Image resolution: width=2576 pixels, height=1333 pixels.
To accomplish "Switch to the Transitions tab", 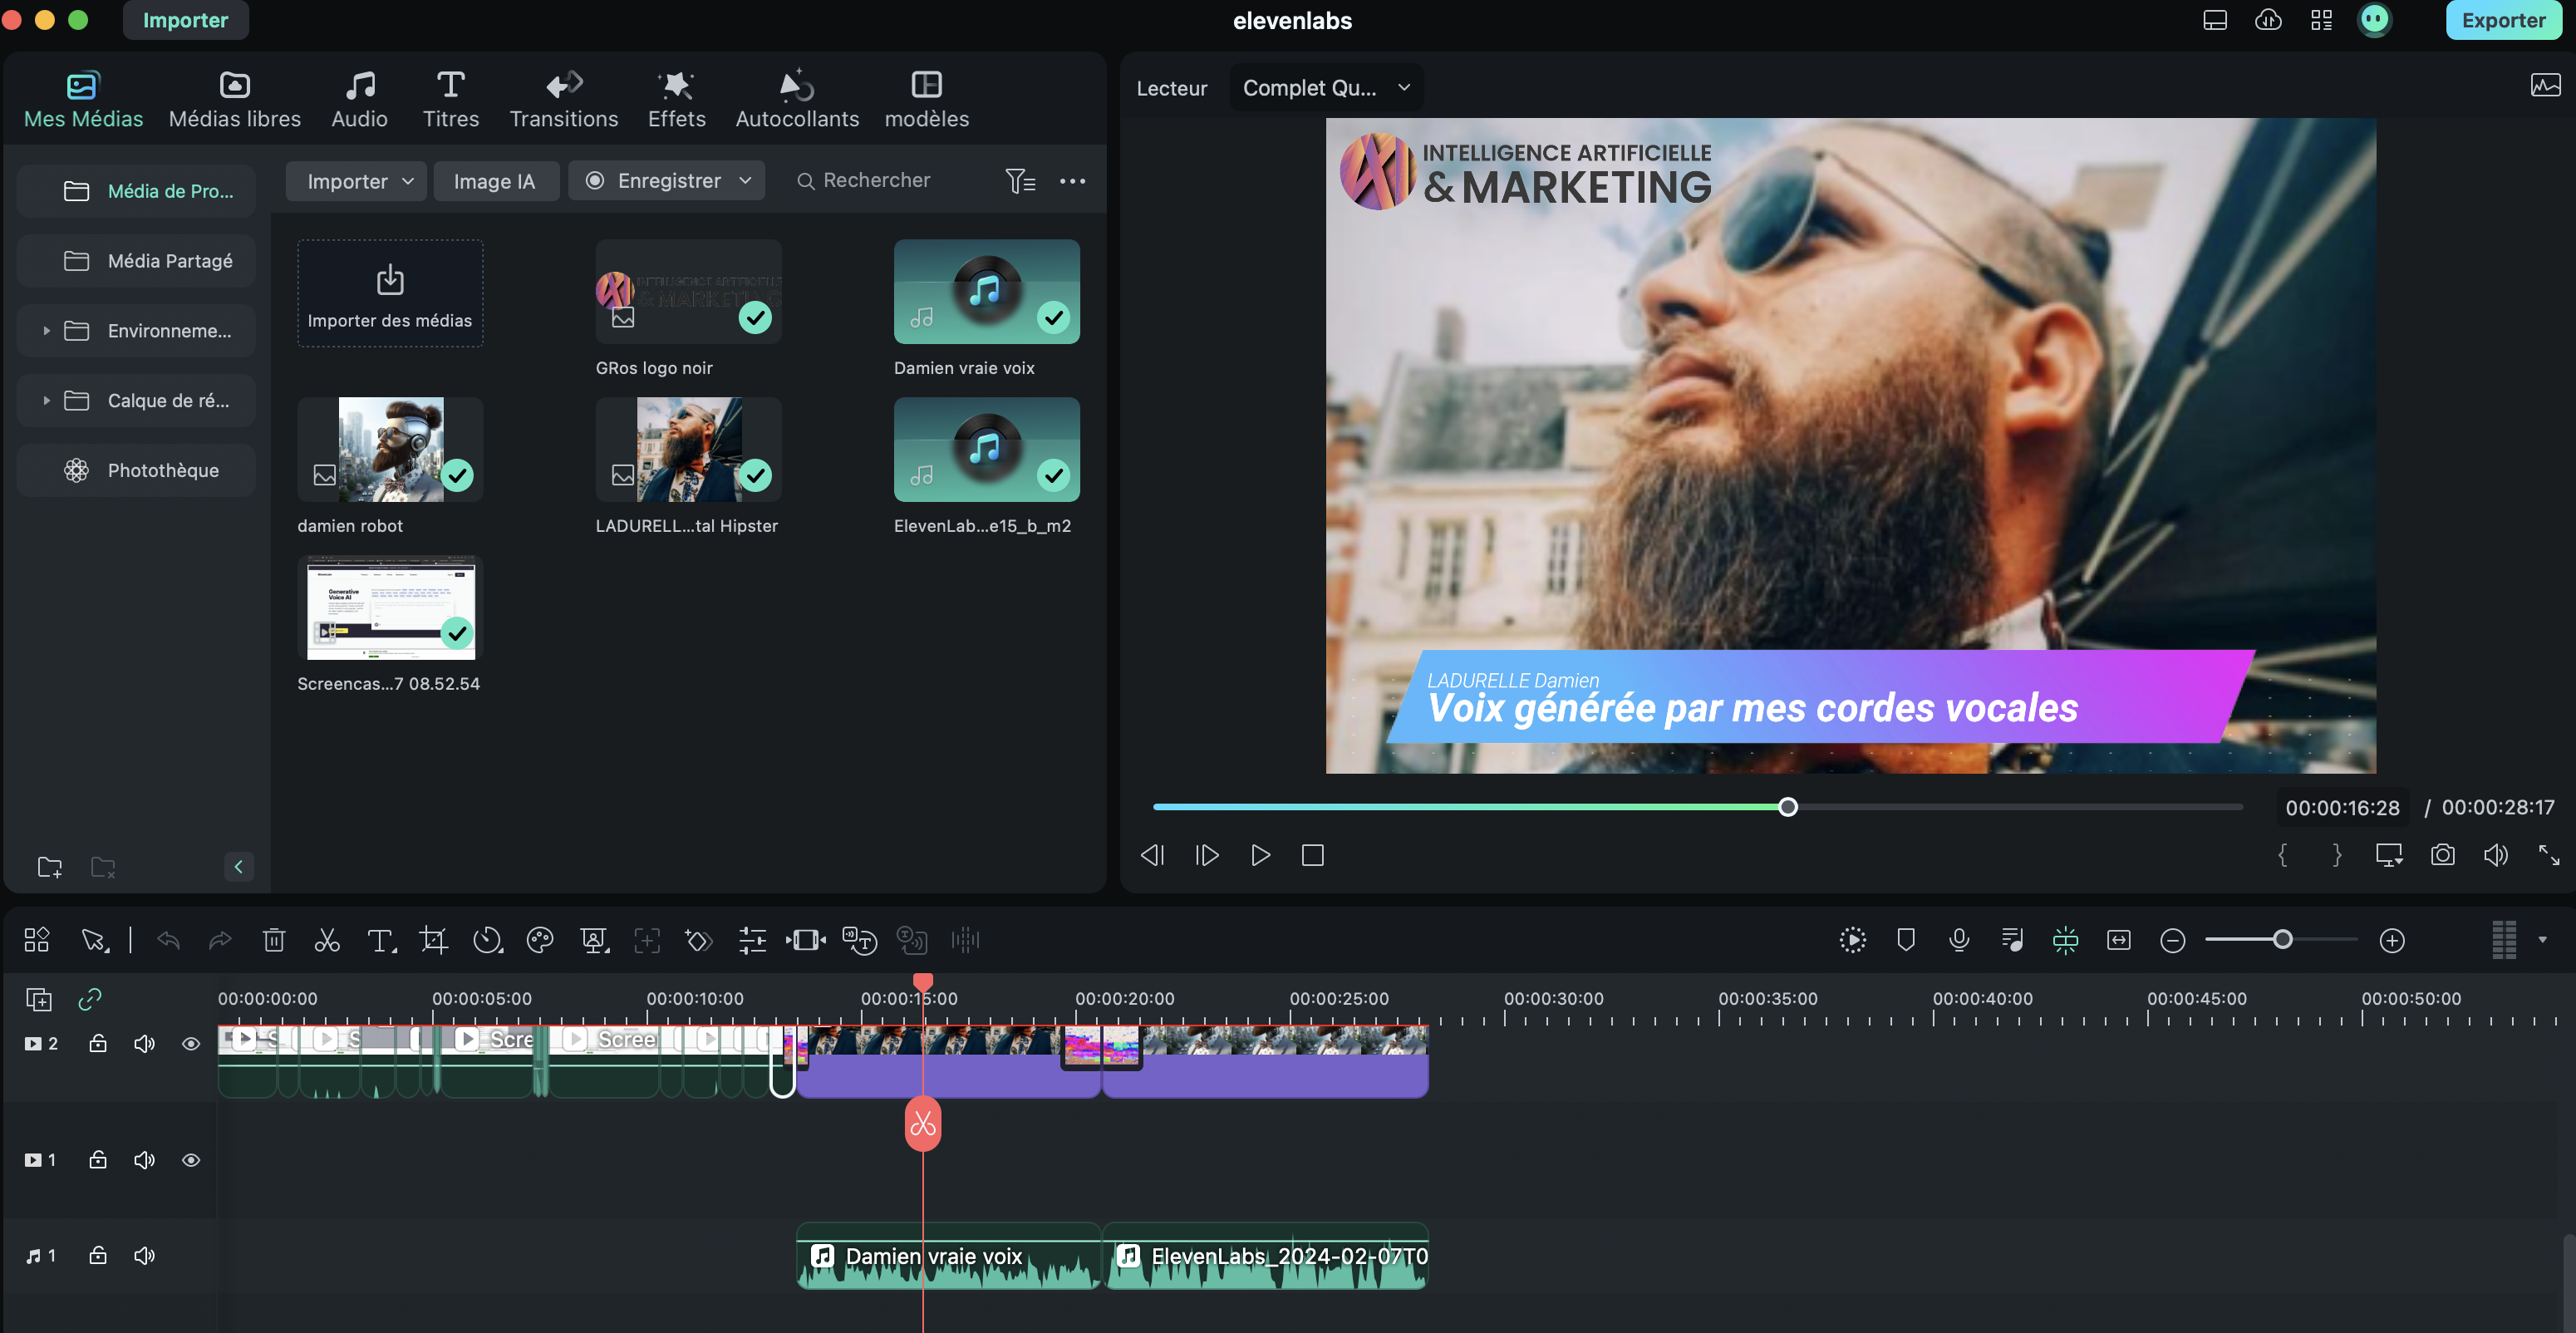I will 564,100.
